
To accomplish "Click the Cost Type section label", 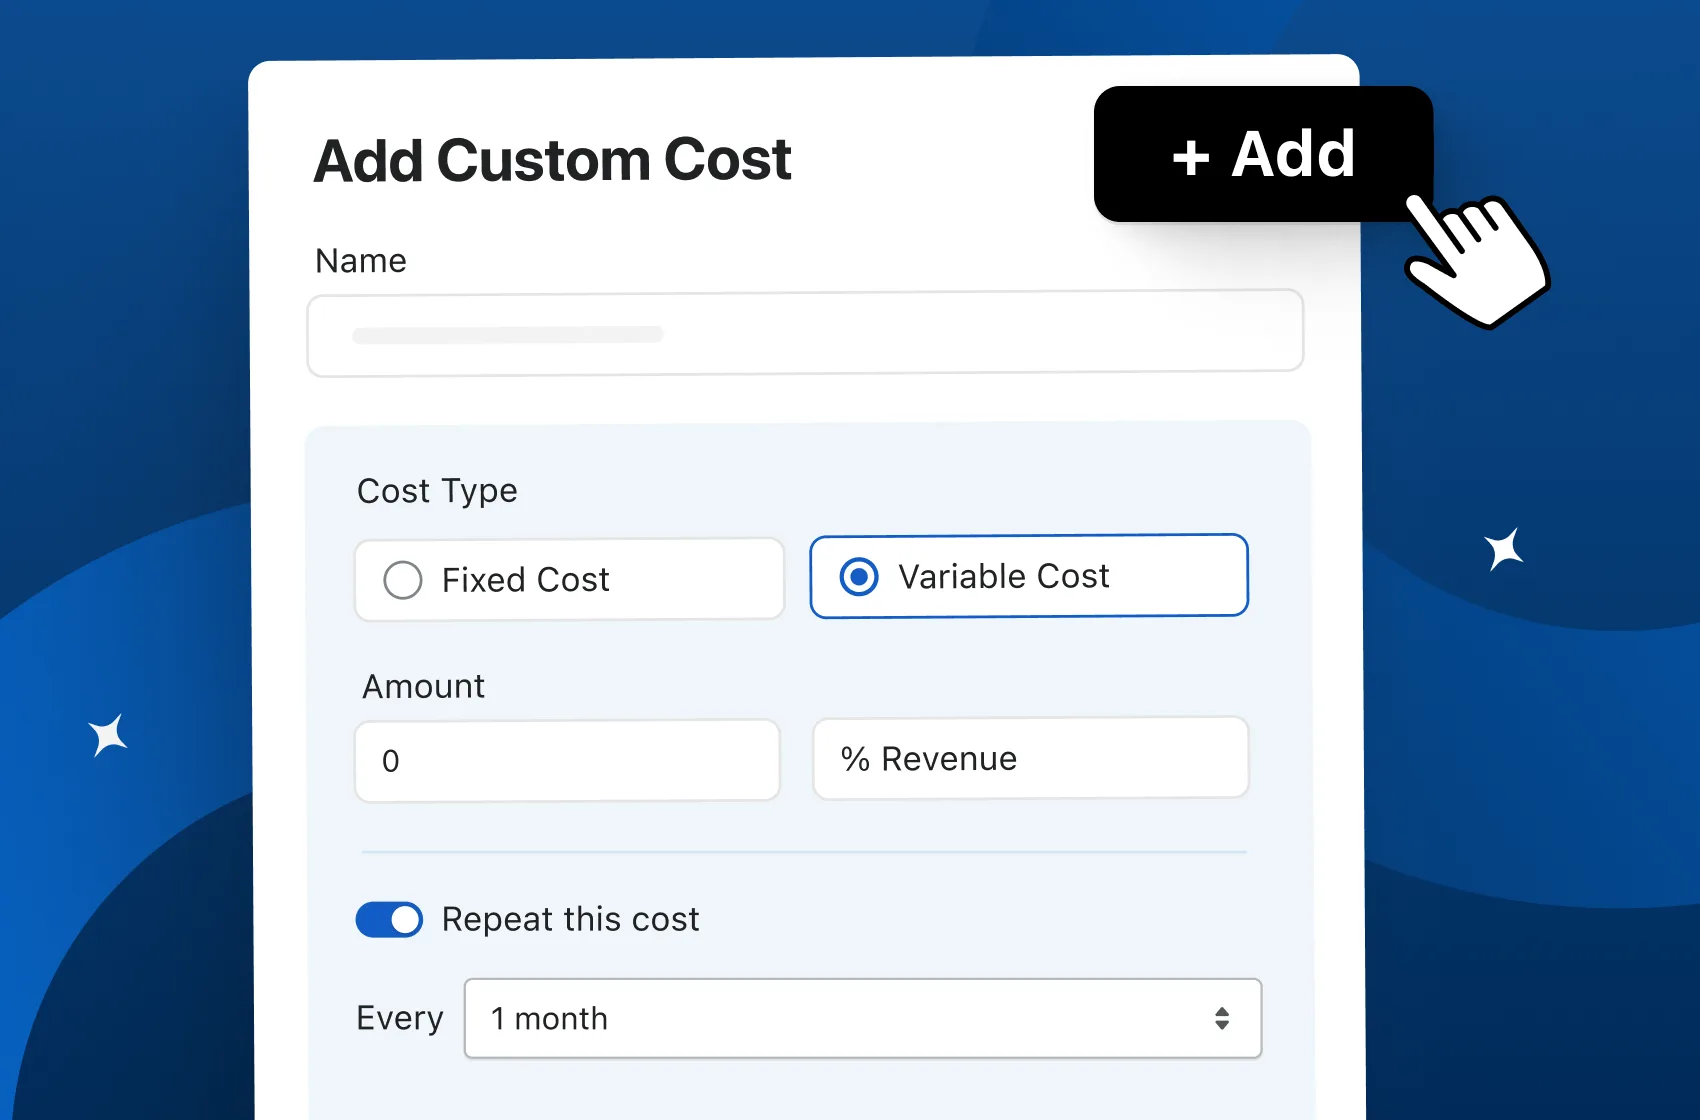I will [x=437, y=490].
